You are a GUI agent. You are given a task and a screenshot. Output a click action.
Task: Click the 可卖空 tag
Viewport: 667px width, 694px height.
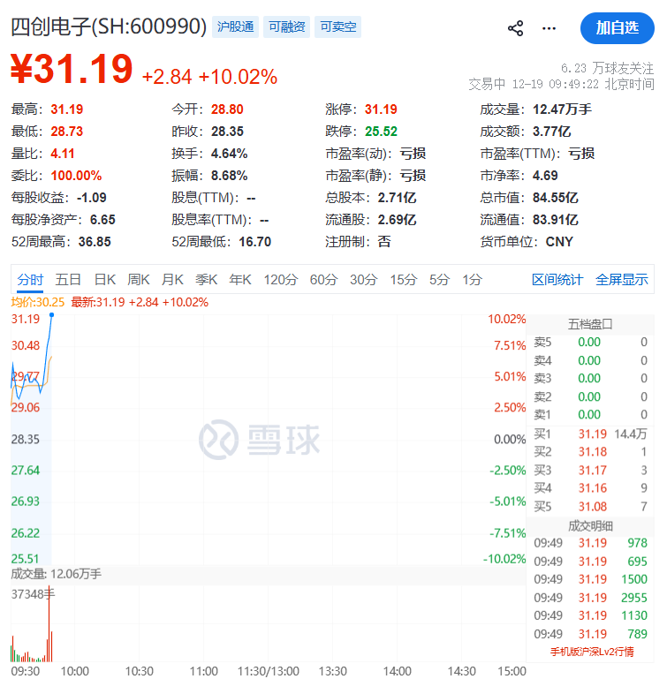coord(337,27)
